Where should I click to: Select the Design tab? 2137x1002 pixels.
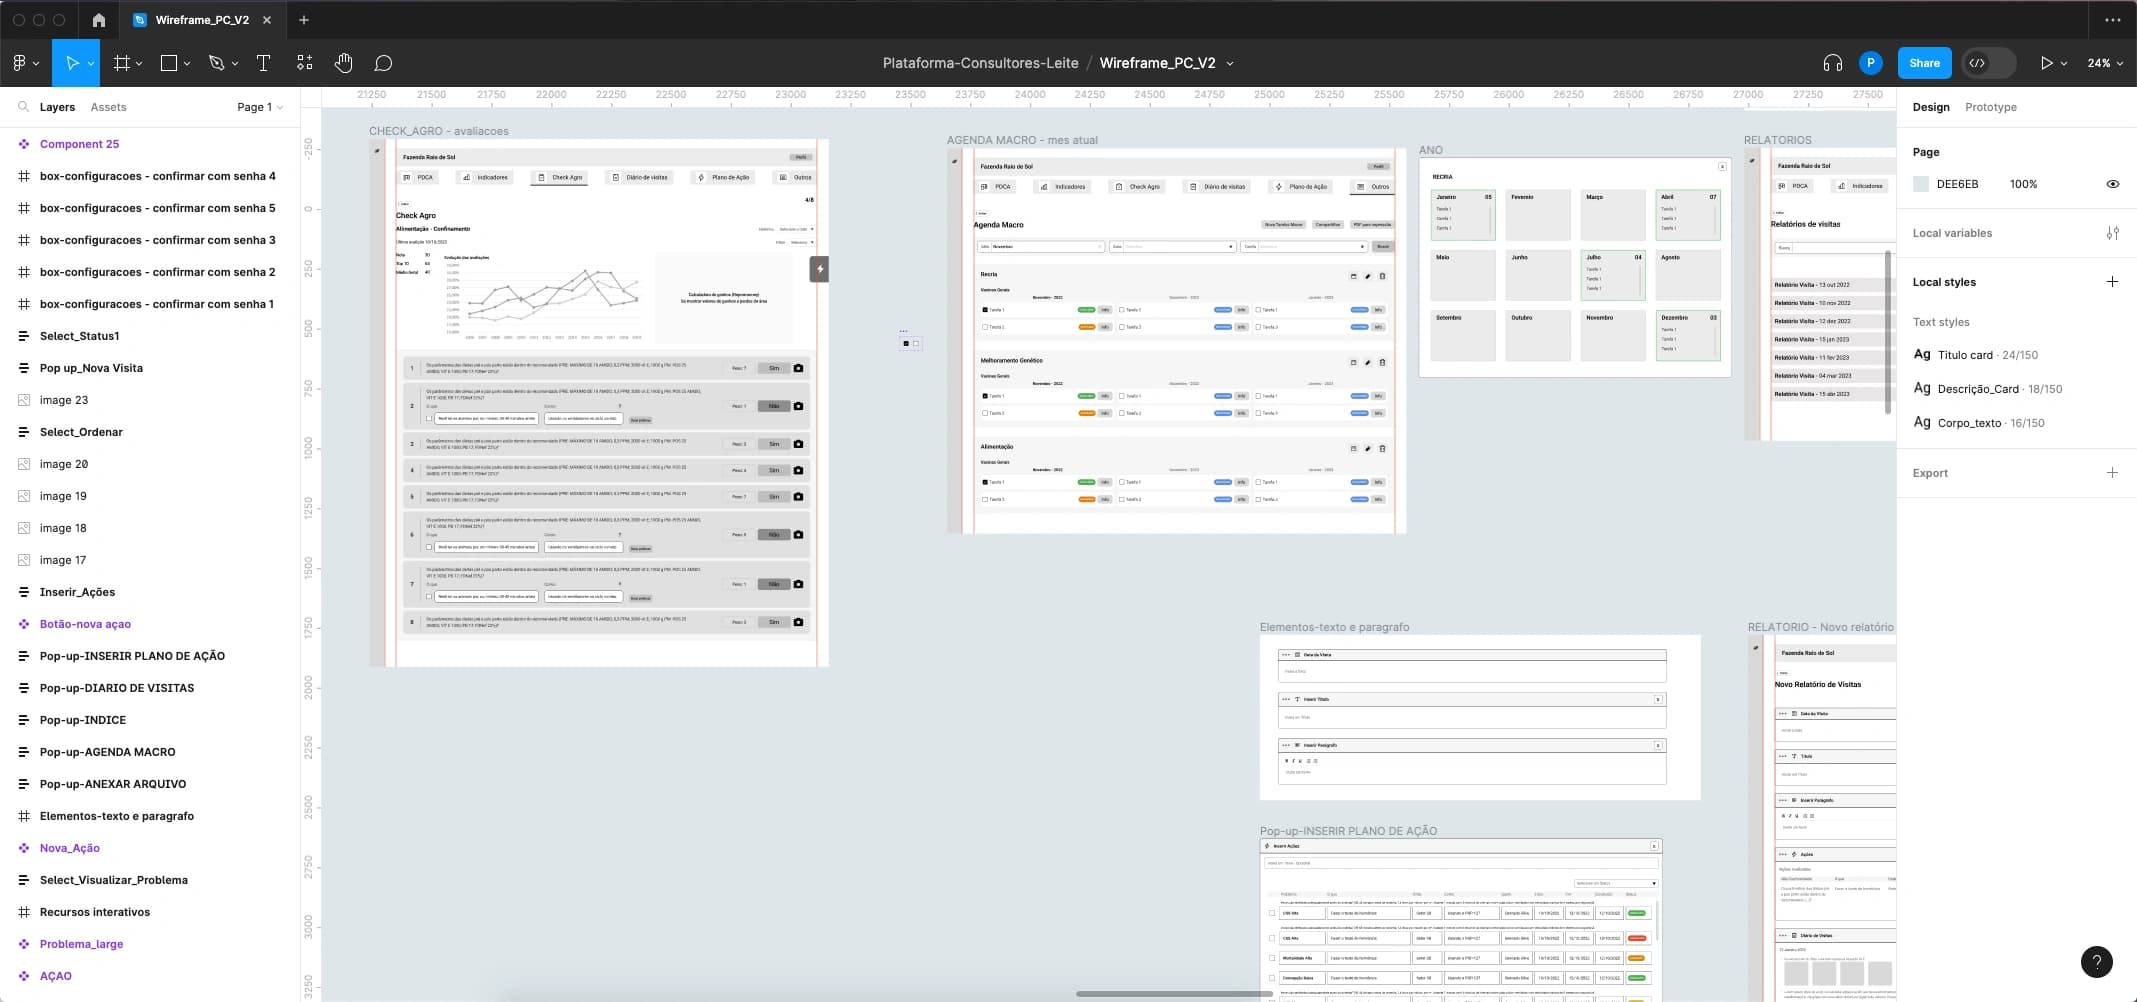click(x=1931, y=107)
